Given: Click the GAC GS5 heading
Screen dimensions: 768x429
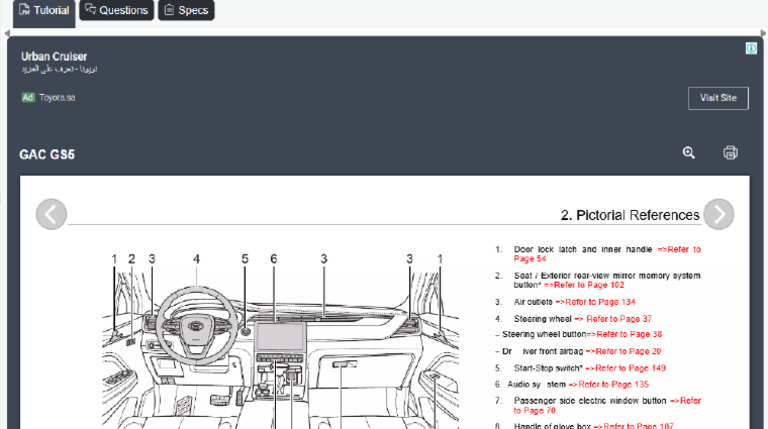Looking at the screenshot, I should [x=47, y=155].
